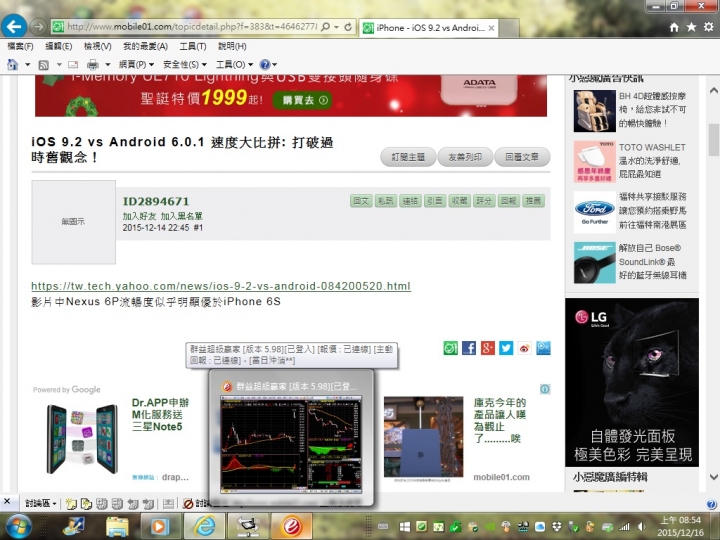The image size is (720, 540).
Task: Click the green 引言 button
Action: (x=434, y=201)
